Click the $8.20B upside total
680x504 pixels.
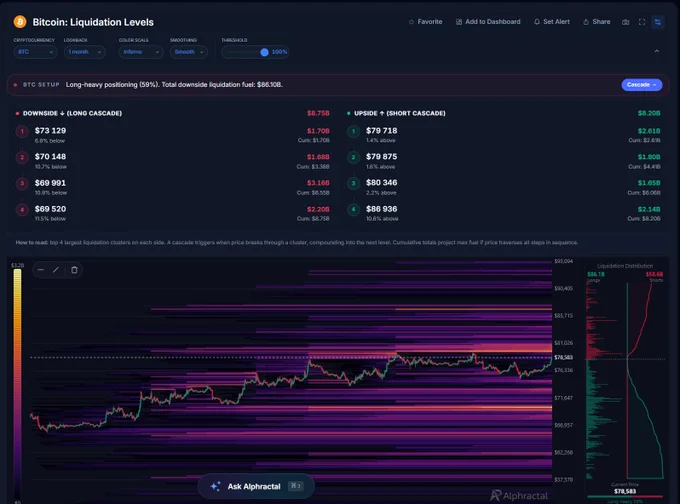tap(649, 113)
